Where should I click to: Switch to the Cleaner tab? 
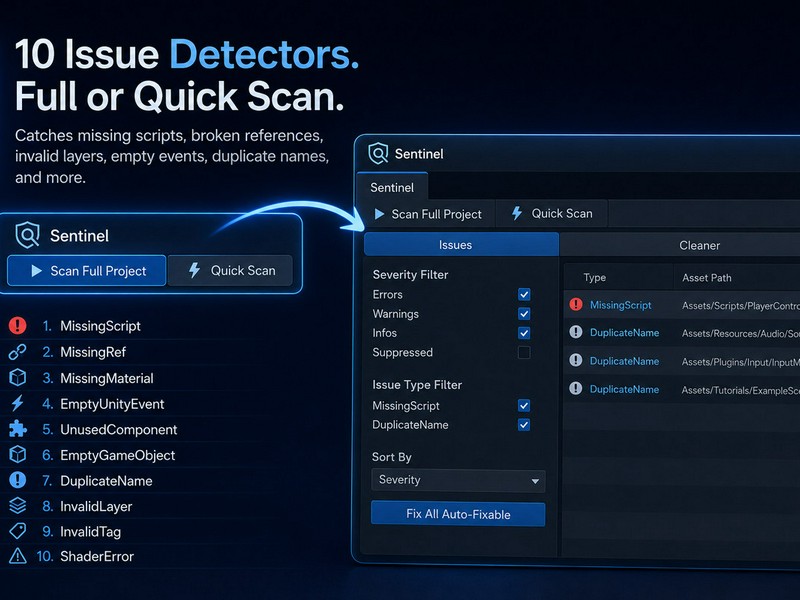point(699,245)
